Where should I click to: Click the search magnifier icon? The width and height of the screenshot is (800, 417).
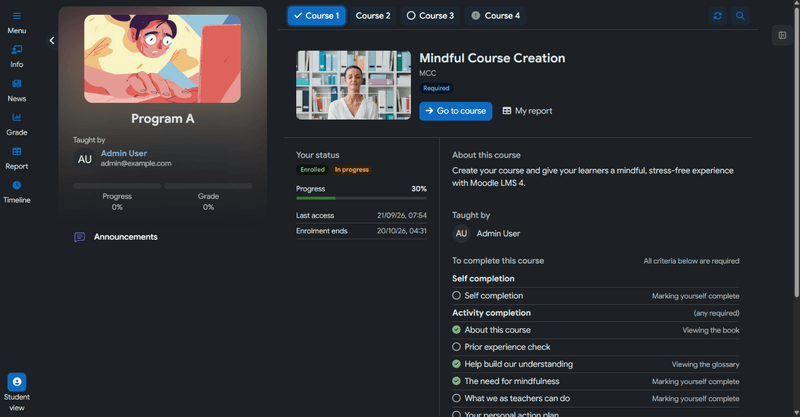tap(740, 16)
